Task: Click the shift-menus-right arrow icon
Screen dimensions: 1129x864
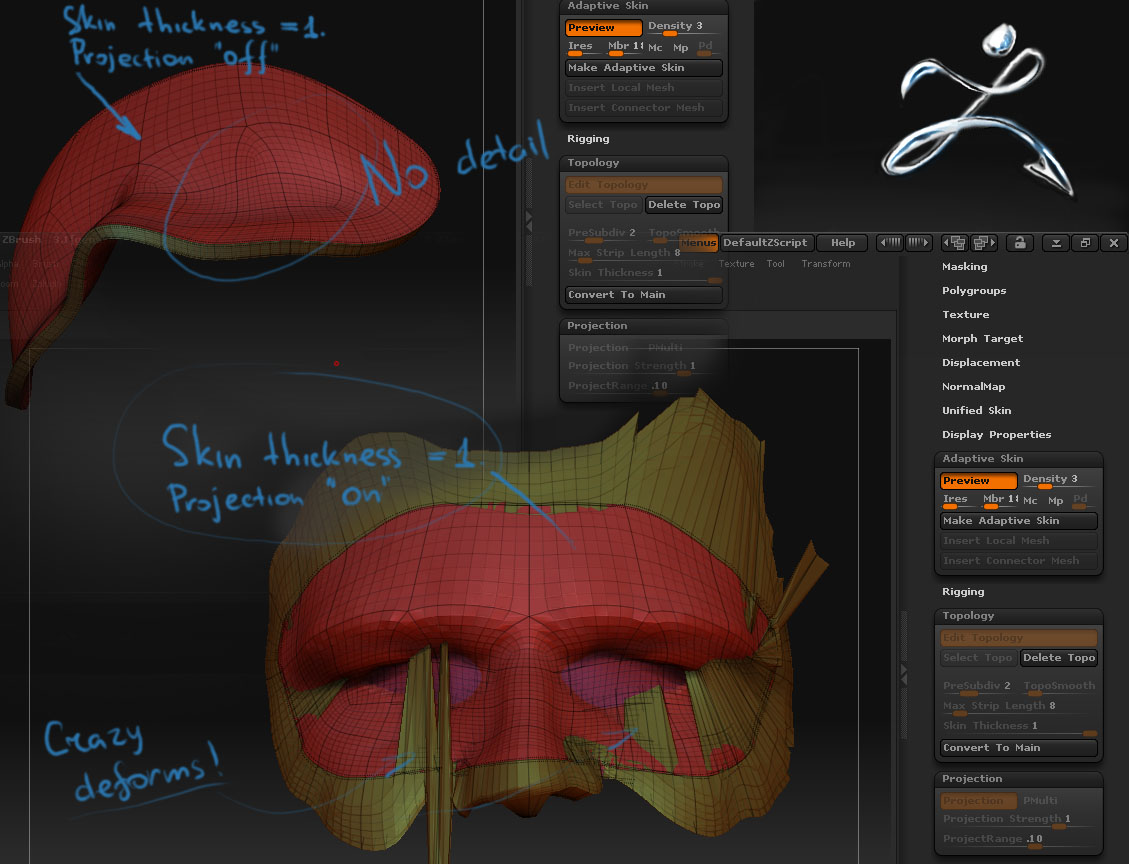Action: pyautogui.click(x=919, y=243)
